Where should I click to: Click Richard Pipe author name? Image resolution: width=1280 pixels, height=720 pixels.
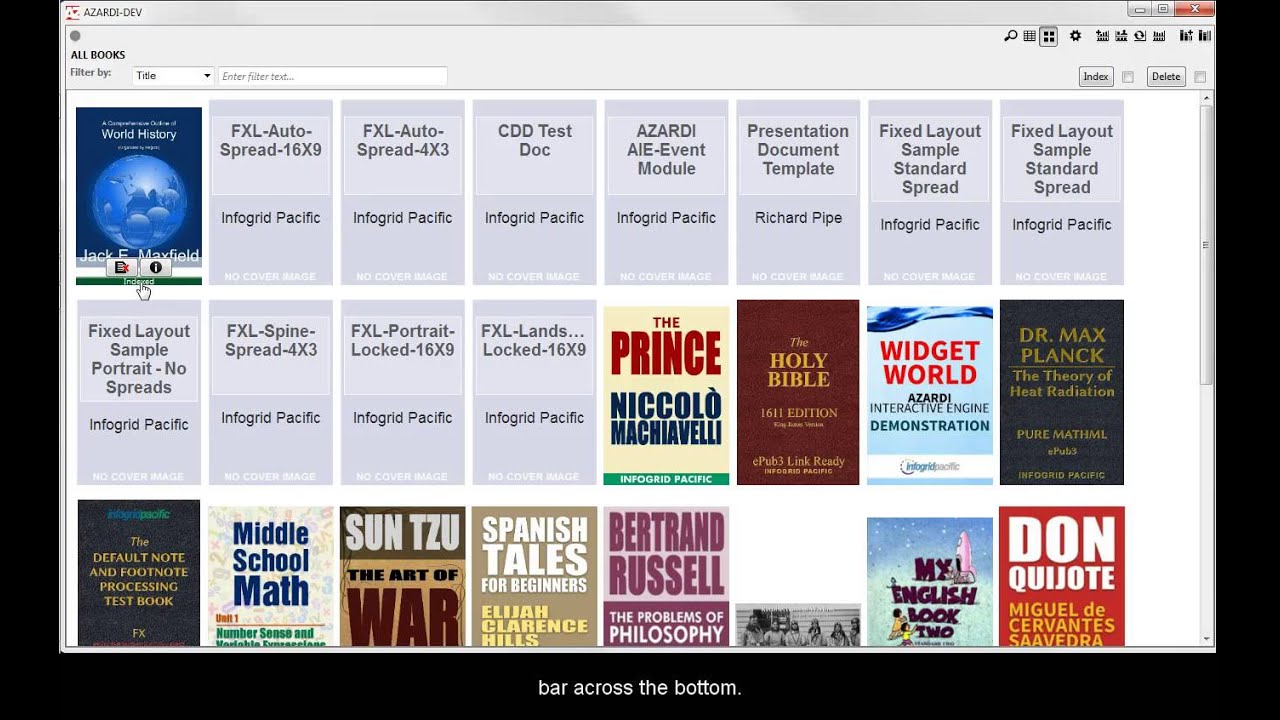click(x=798, y=218)
